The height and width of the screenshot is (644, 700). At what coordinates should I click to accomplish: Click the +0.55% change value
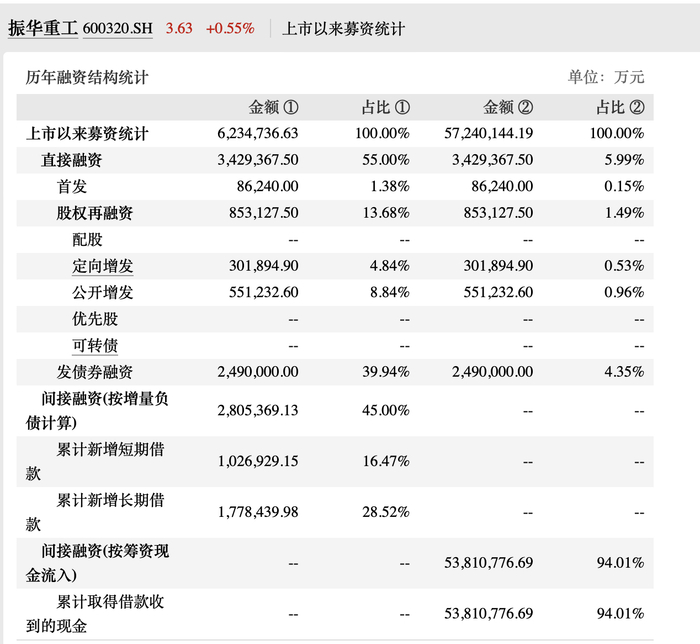click(230, 29)
